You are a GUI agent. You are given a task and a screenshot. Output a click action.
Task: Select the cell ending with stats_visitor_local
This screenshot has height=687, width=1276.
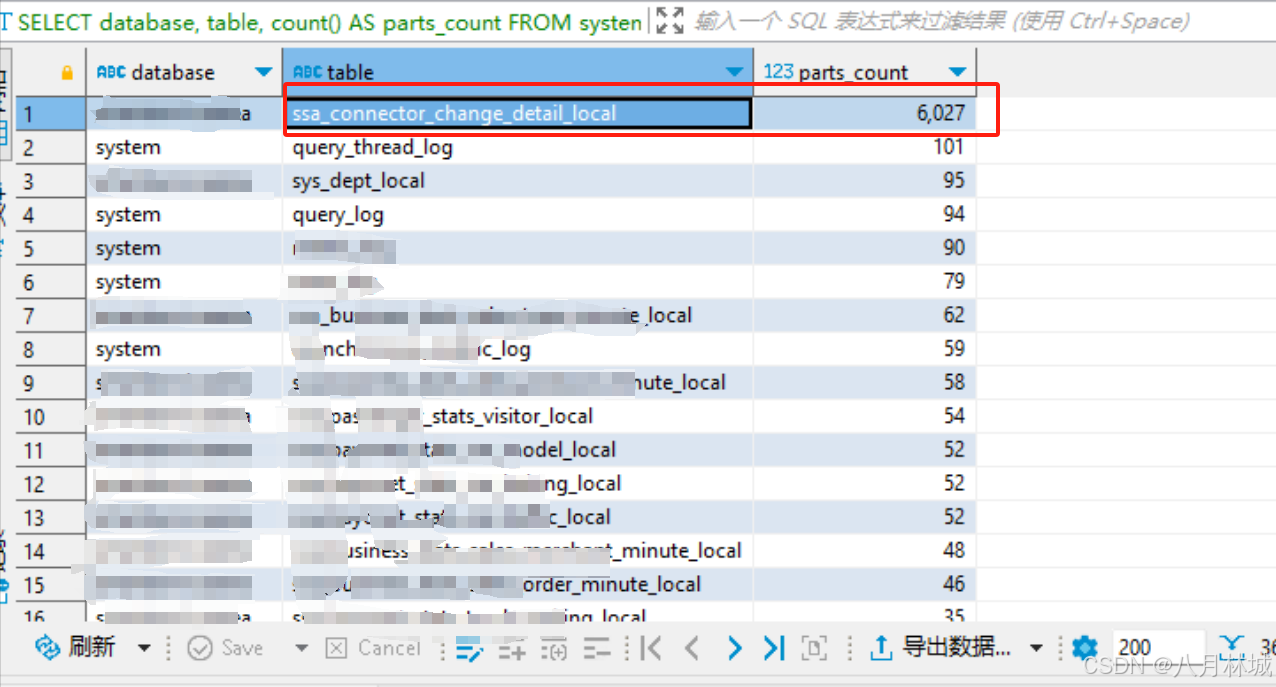click(x=518, y=416)
